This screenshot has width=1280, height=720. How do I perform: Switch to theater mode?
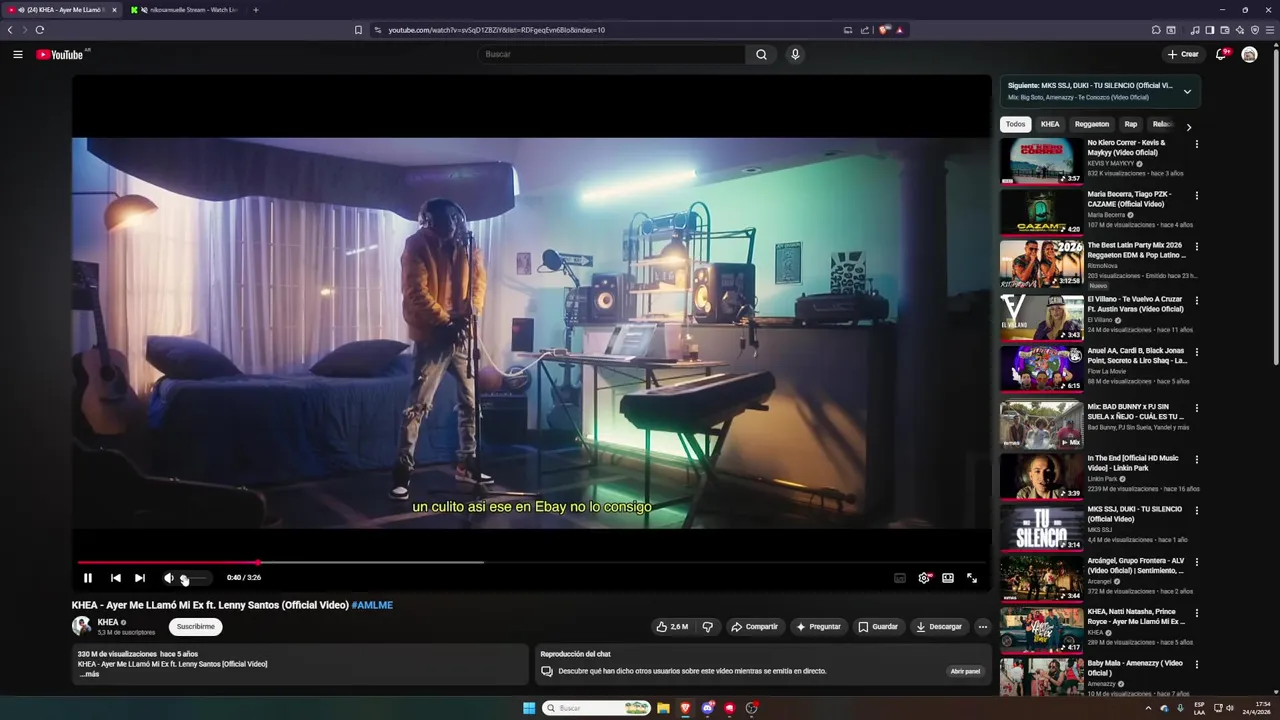948,578
